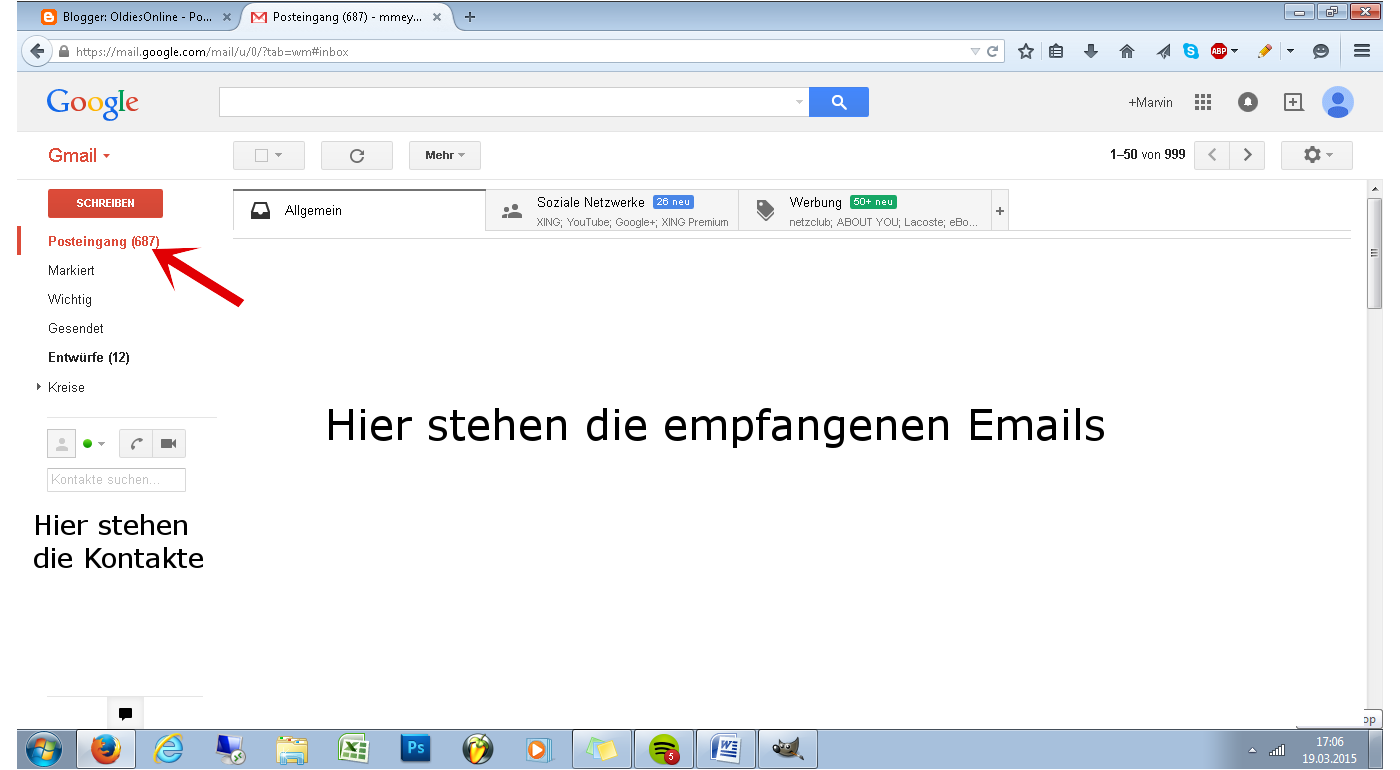
Task: Start a video call from the chat panel
Action: pos(167,443)
